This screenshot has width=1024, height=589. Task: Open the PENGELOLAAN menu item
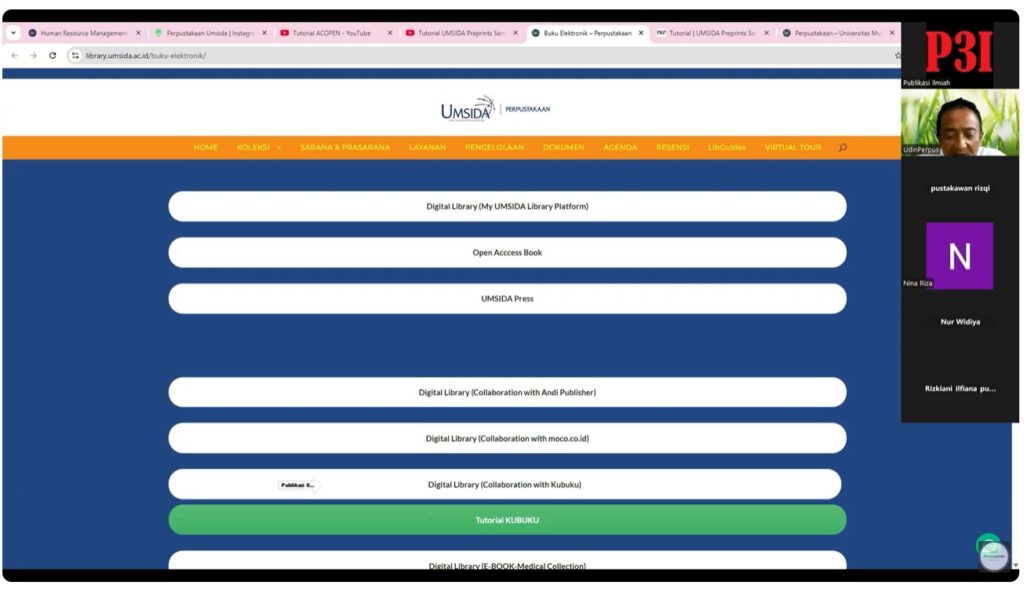494,148
